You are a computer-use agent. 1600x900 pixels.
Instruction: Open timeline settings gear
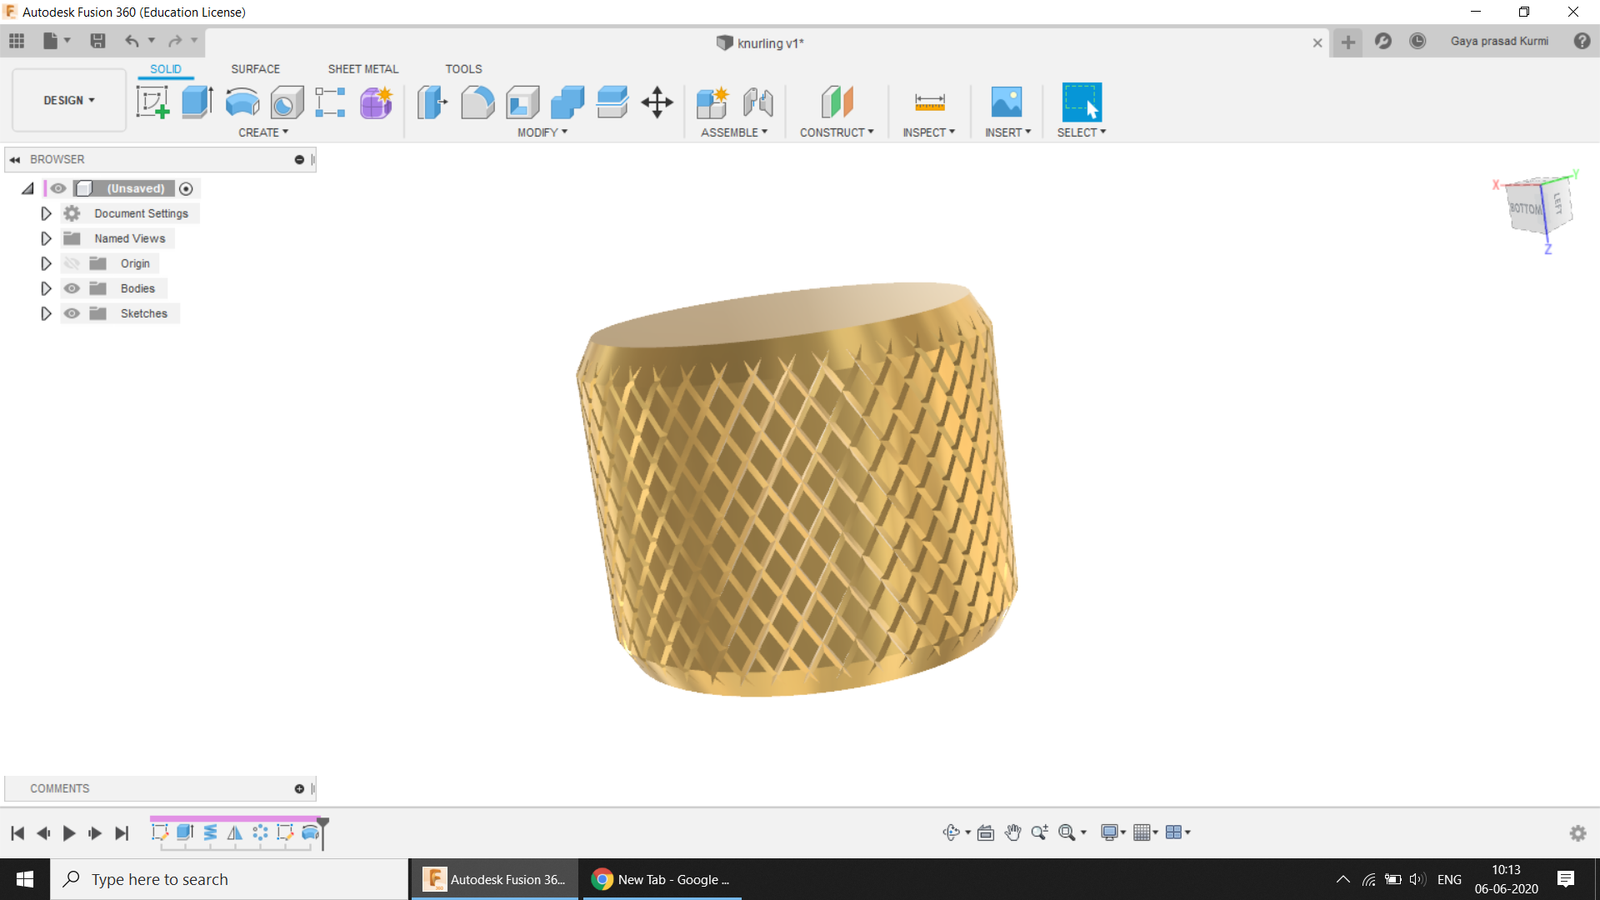(1578, 833)
